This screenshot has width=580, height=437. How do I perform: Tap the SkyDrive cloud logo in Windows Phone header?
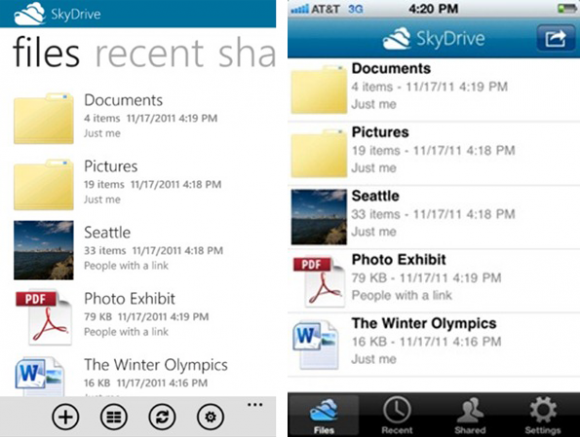tap(29, 14)
